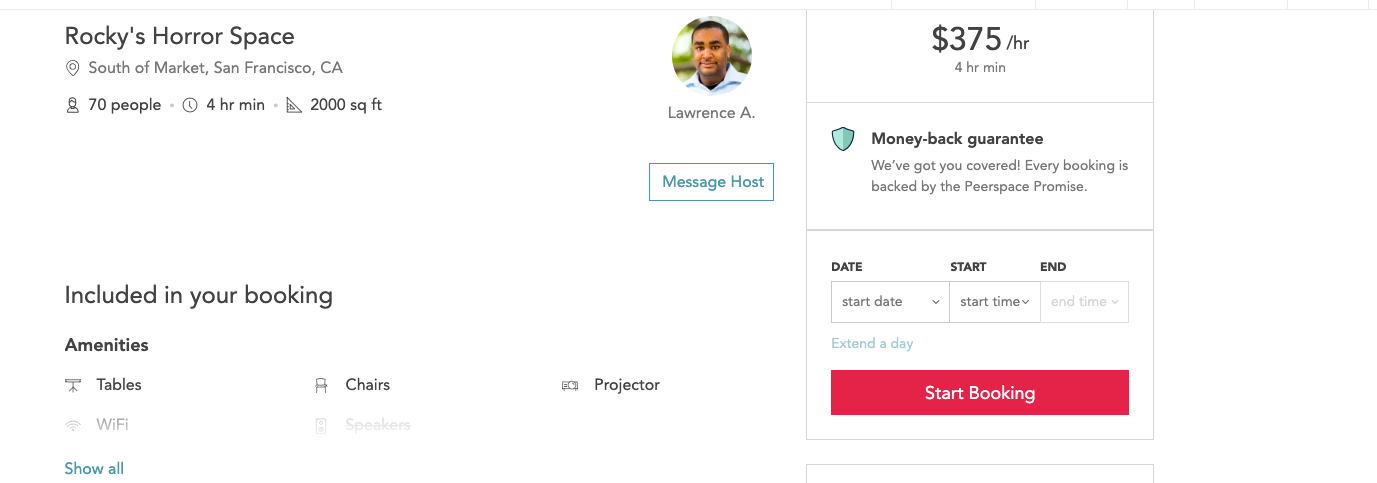Click the WiFi amenity icon
1377x483 pixels.
coord(73,425)
